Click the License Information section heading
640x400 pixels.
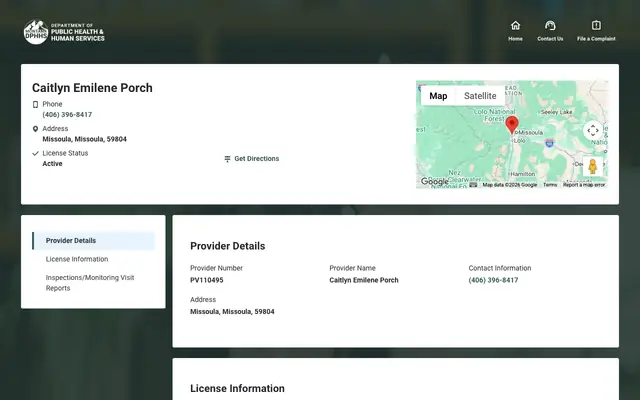(237, 389)
